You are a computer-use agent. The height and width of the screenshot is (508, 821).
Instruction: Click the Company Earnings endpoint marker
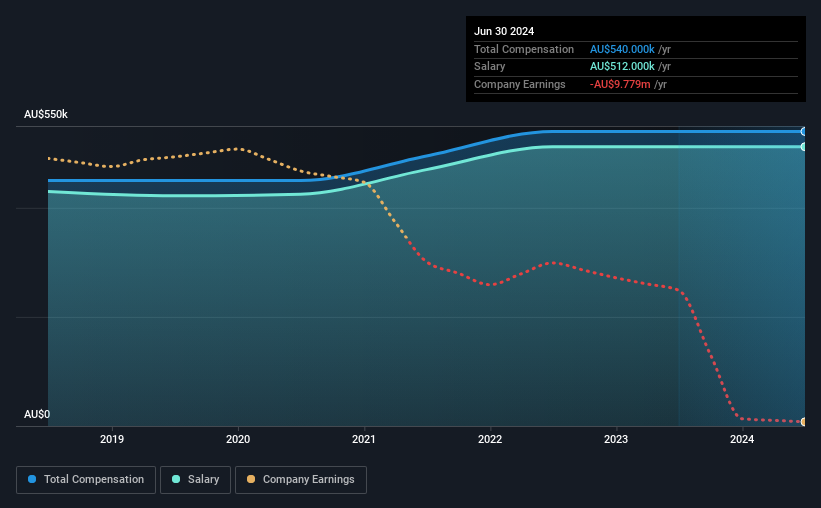[804, 422]
